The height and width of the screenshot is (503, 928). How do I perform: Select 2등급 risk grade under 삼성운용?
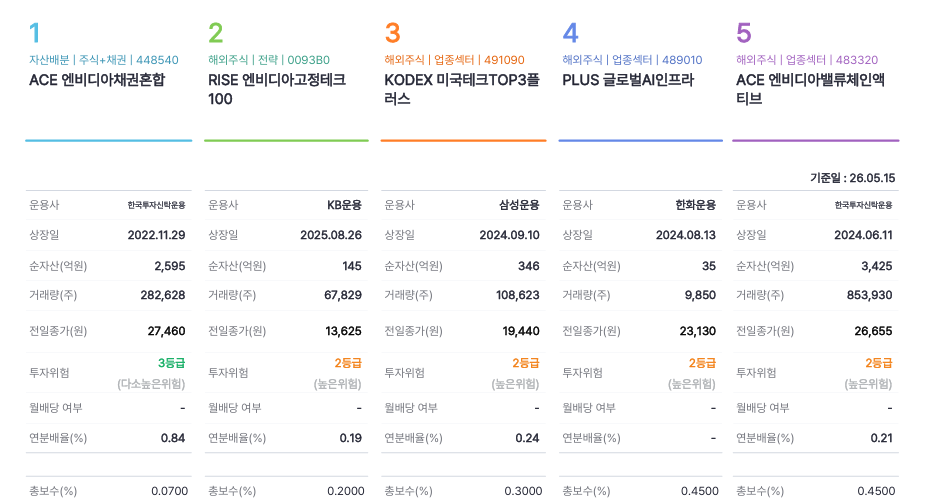point(526,363)
